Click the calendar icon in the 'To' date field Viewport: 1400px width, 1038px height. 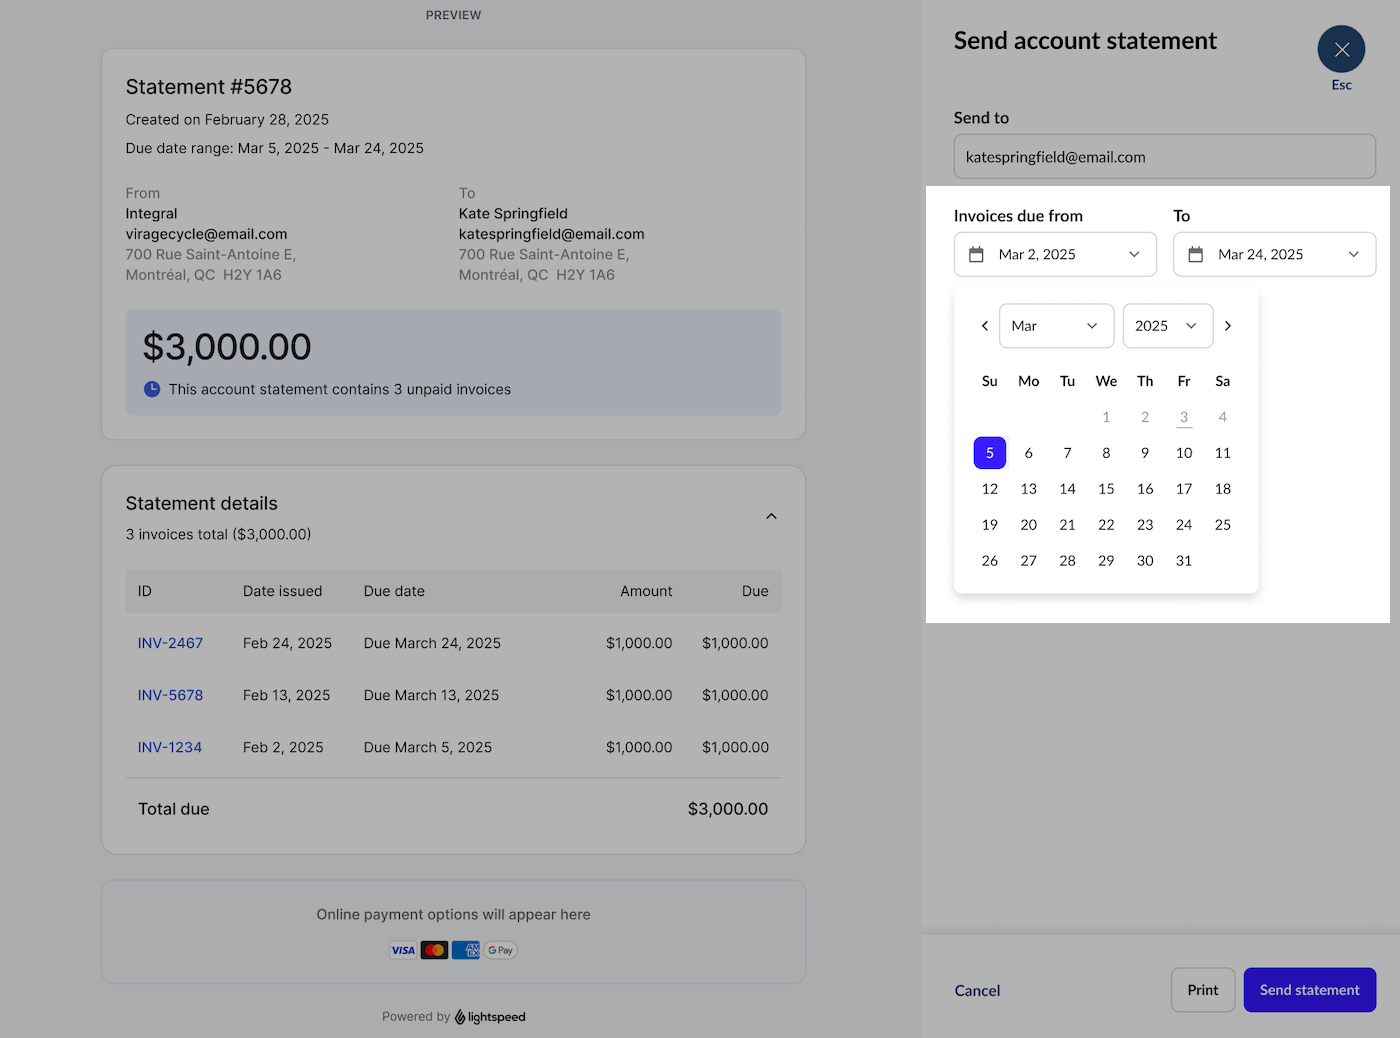(1196, 254)
